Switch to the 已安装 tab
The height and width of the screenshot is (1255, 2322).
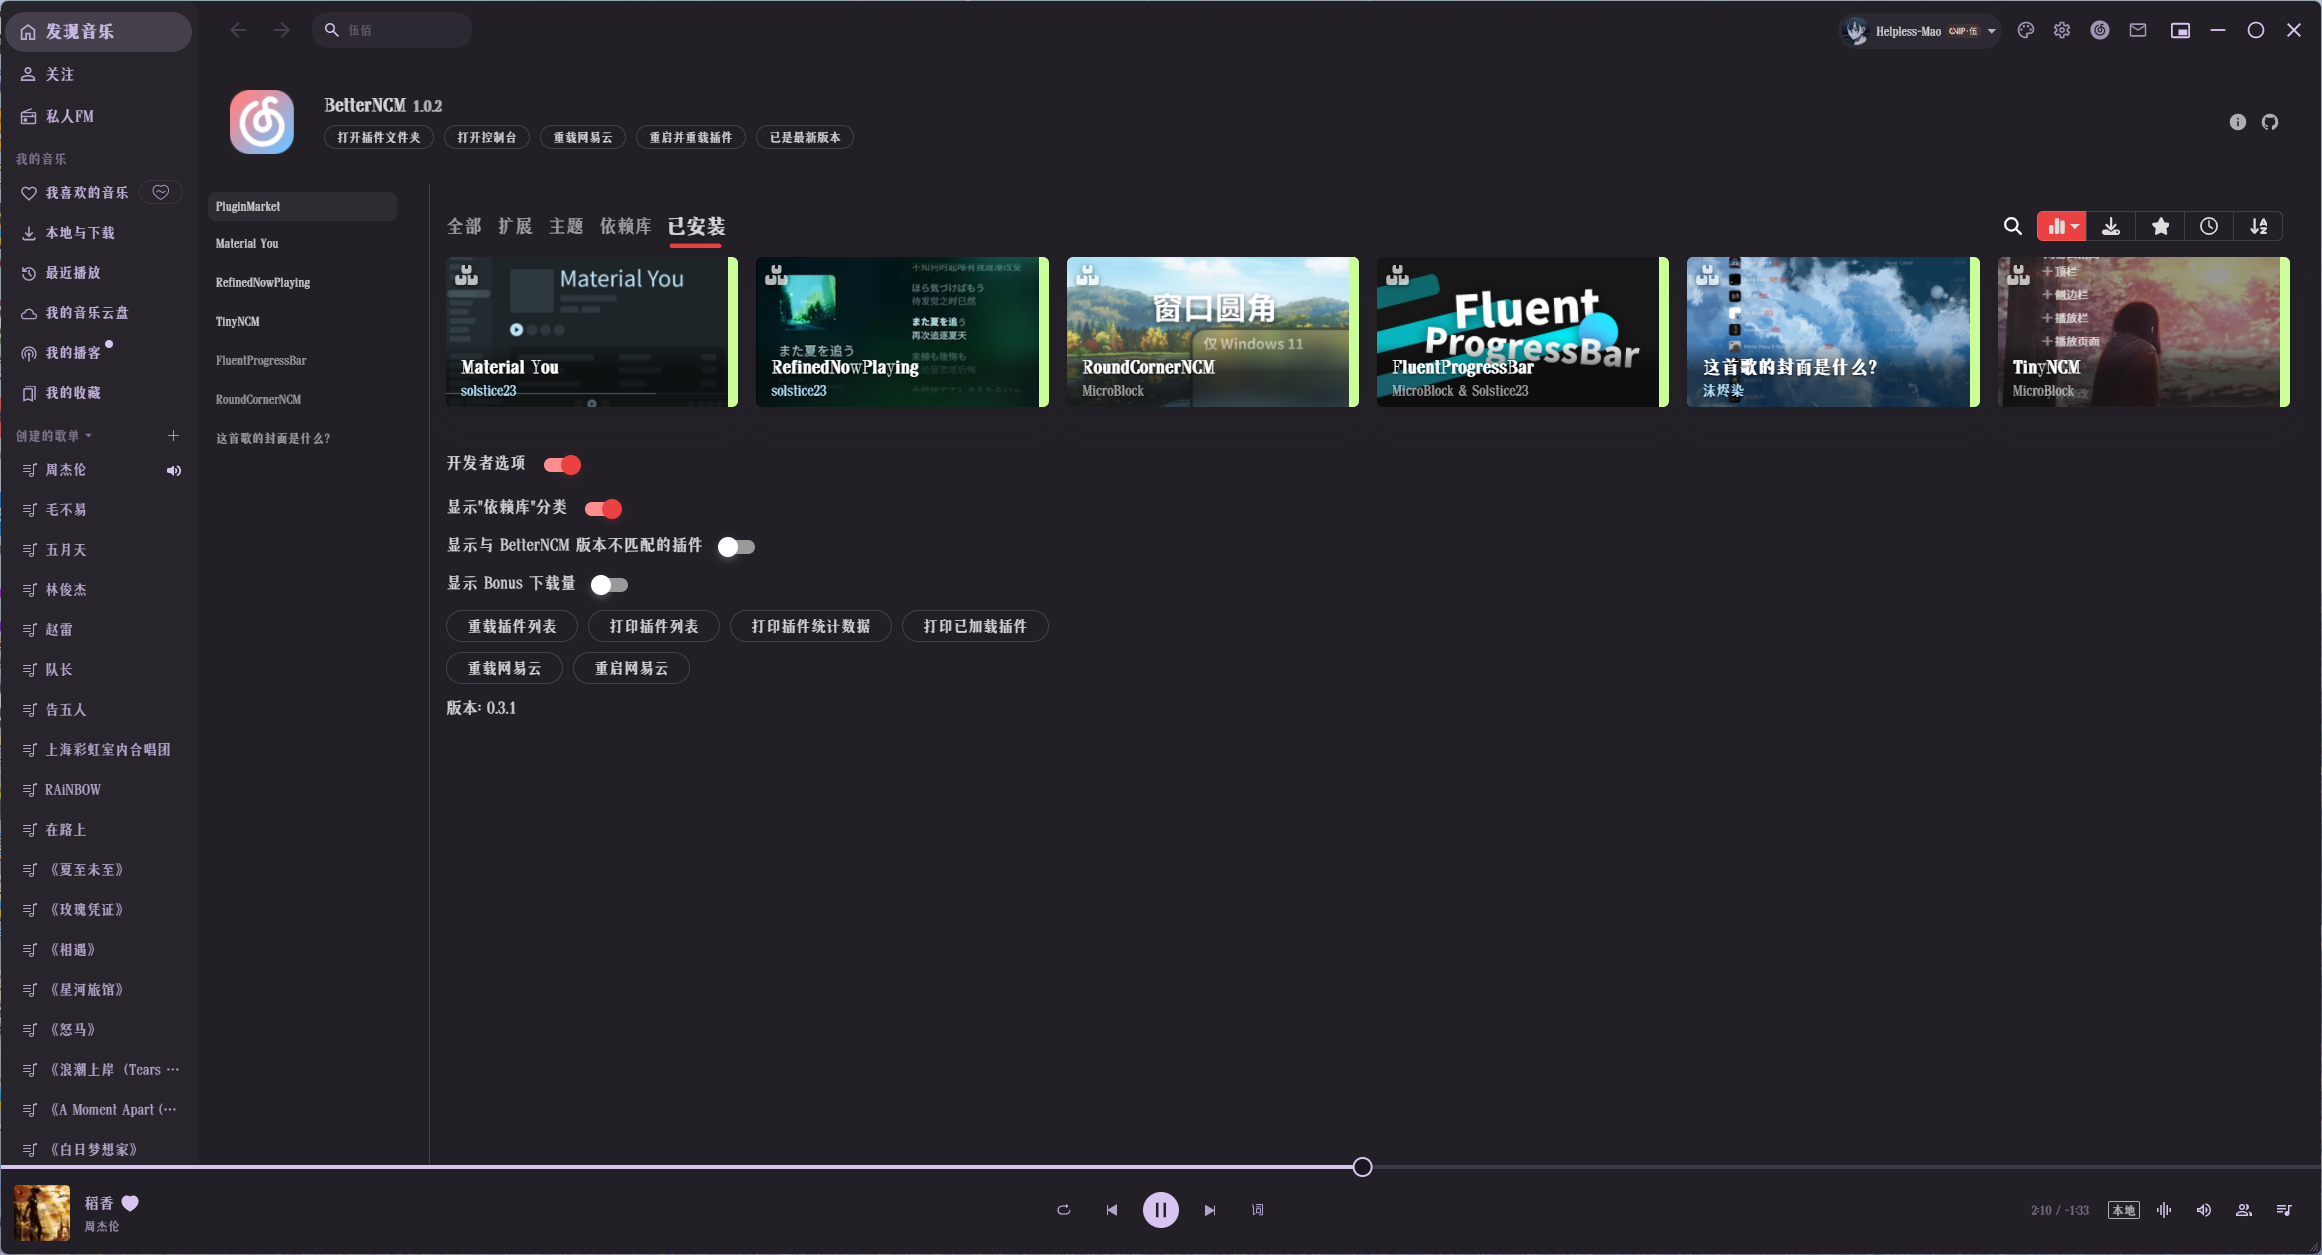(x=695, y=227)
